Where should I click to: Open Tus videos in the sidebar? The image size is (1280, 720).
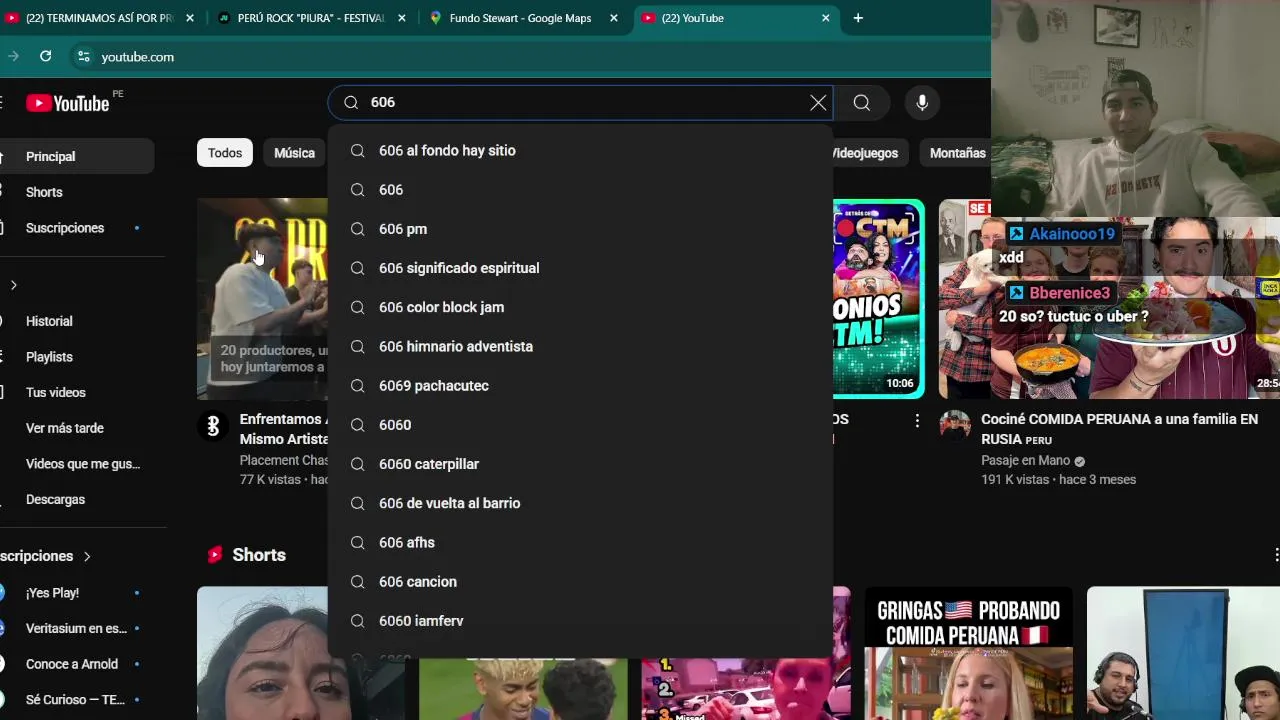point(77,393)
